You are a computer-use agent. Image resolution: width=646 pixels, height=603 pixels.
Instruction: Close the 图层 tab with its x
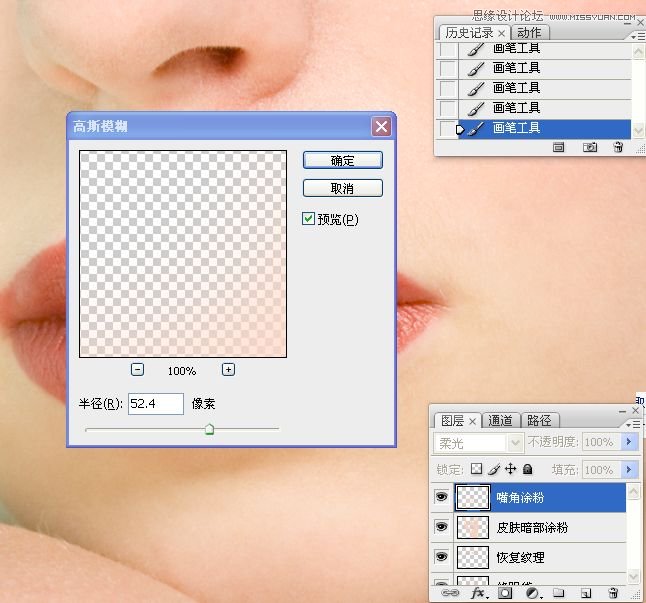pyautogui.click(x=473, y=421)
